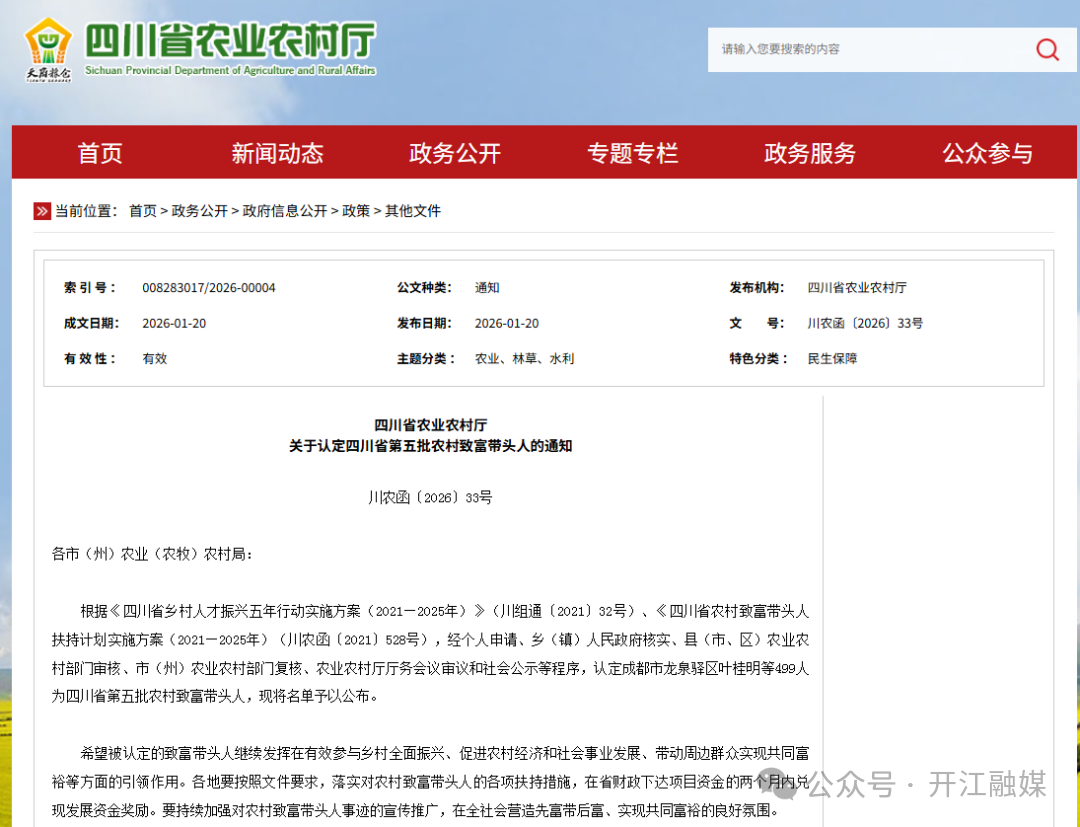Click the red double-arrow breadcrumb icon
This screenshot has width=1080, height=827.
point(42,211)
